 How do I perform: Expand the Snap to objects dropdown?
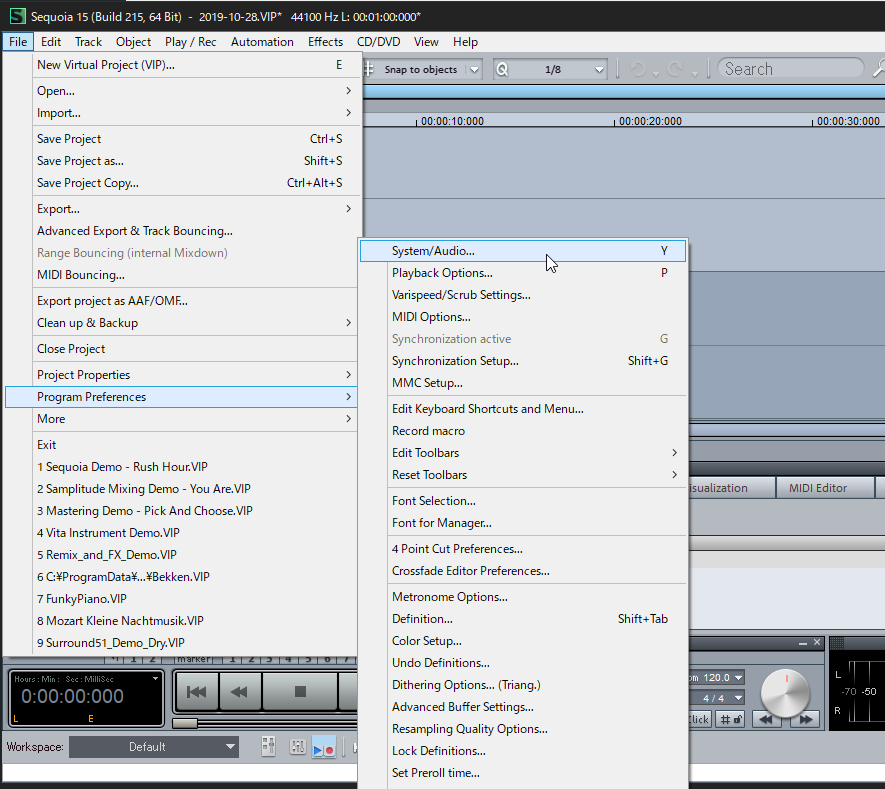tap(474, 69)
